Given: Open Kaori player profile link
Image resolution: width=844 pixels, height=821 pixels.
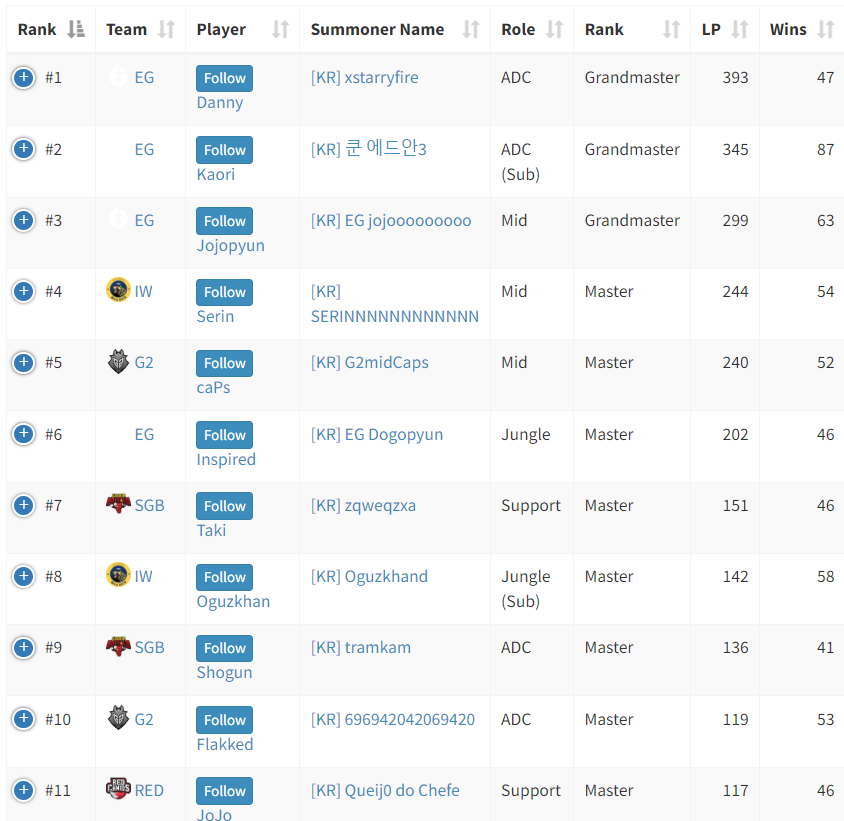Looking at the screenshot, I should point(215,174).
